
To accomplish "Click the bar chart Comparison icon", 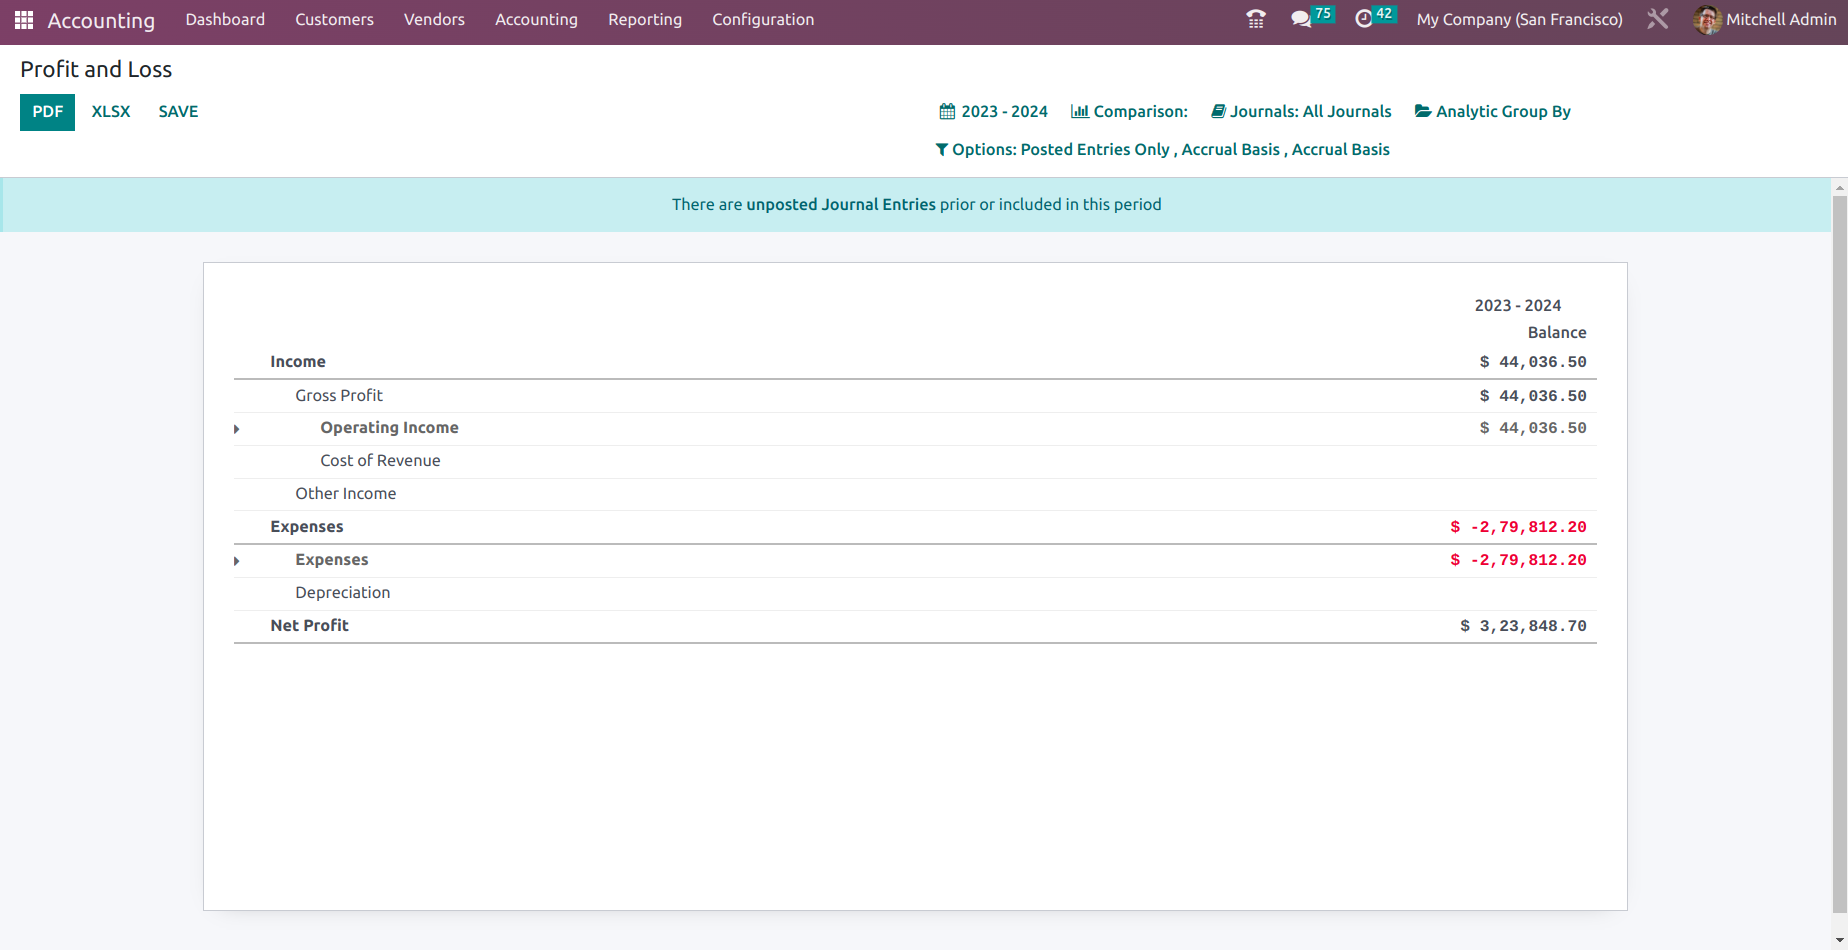I will [1079, 111].
